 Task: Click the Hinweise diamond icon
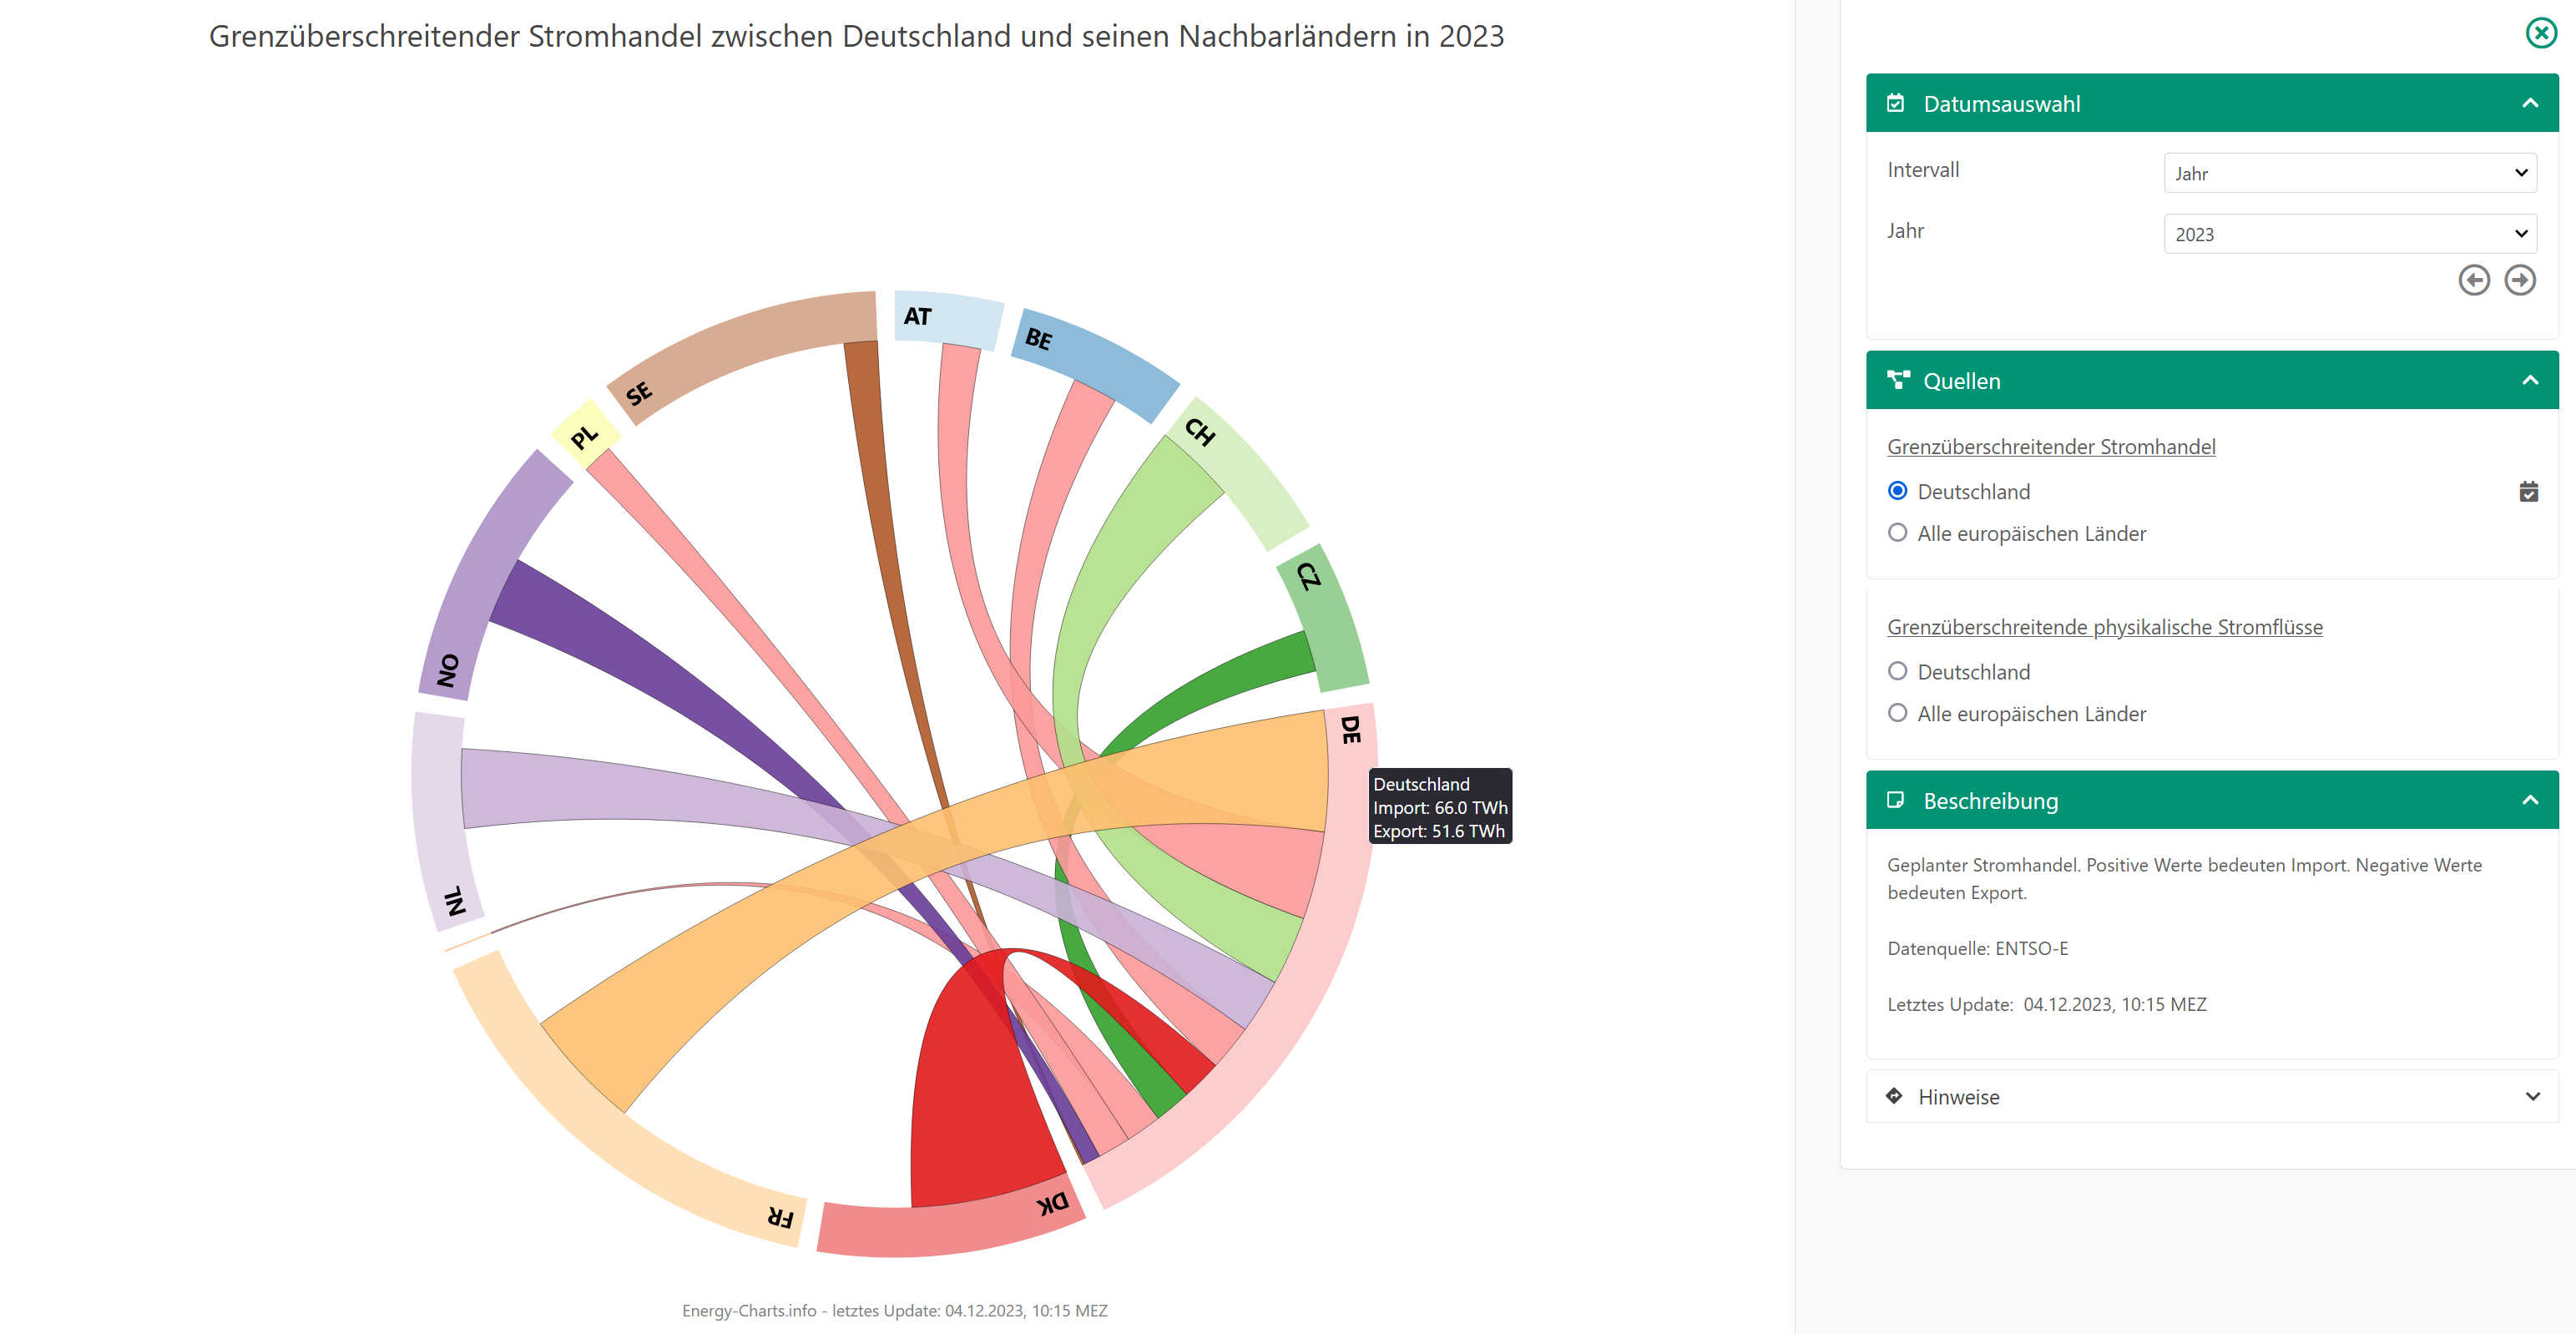1893,1096
